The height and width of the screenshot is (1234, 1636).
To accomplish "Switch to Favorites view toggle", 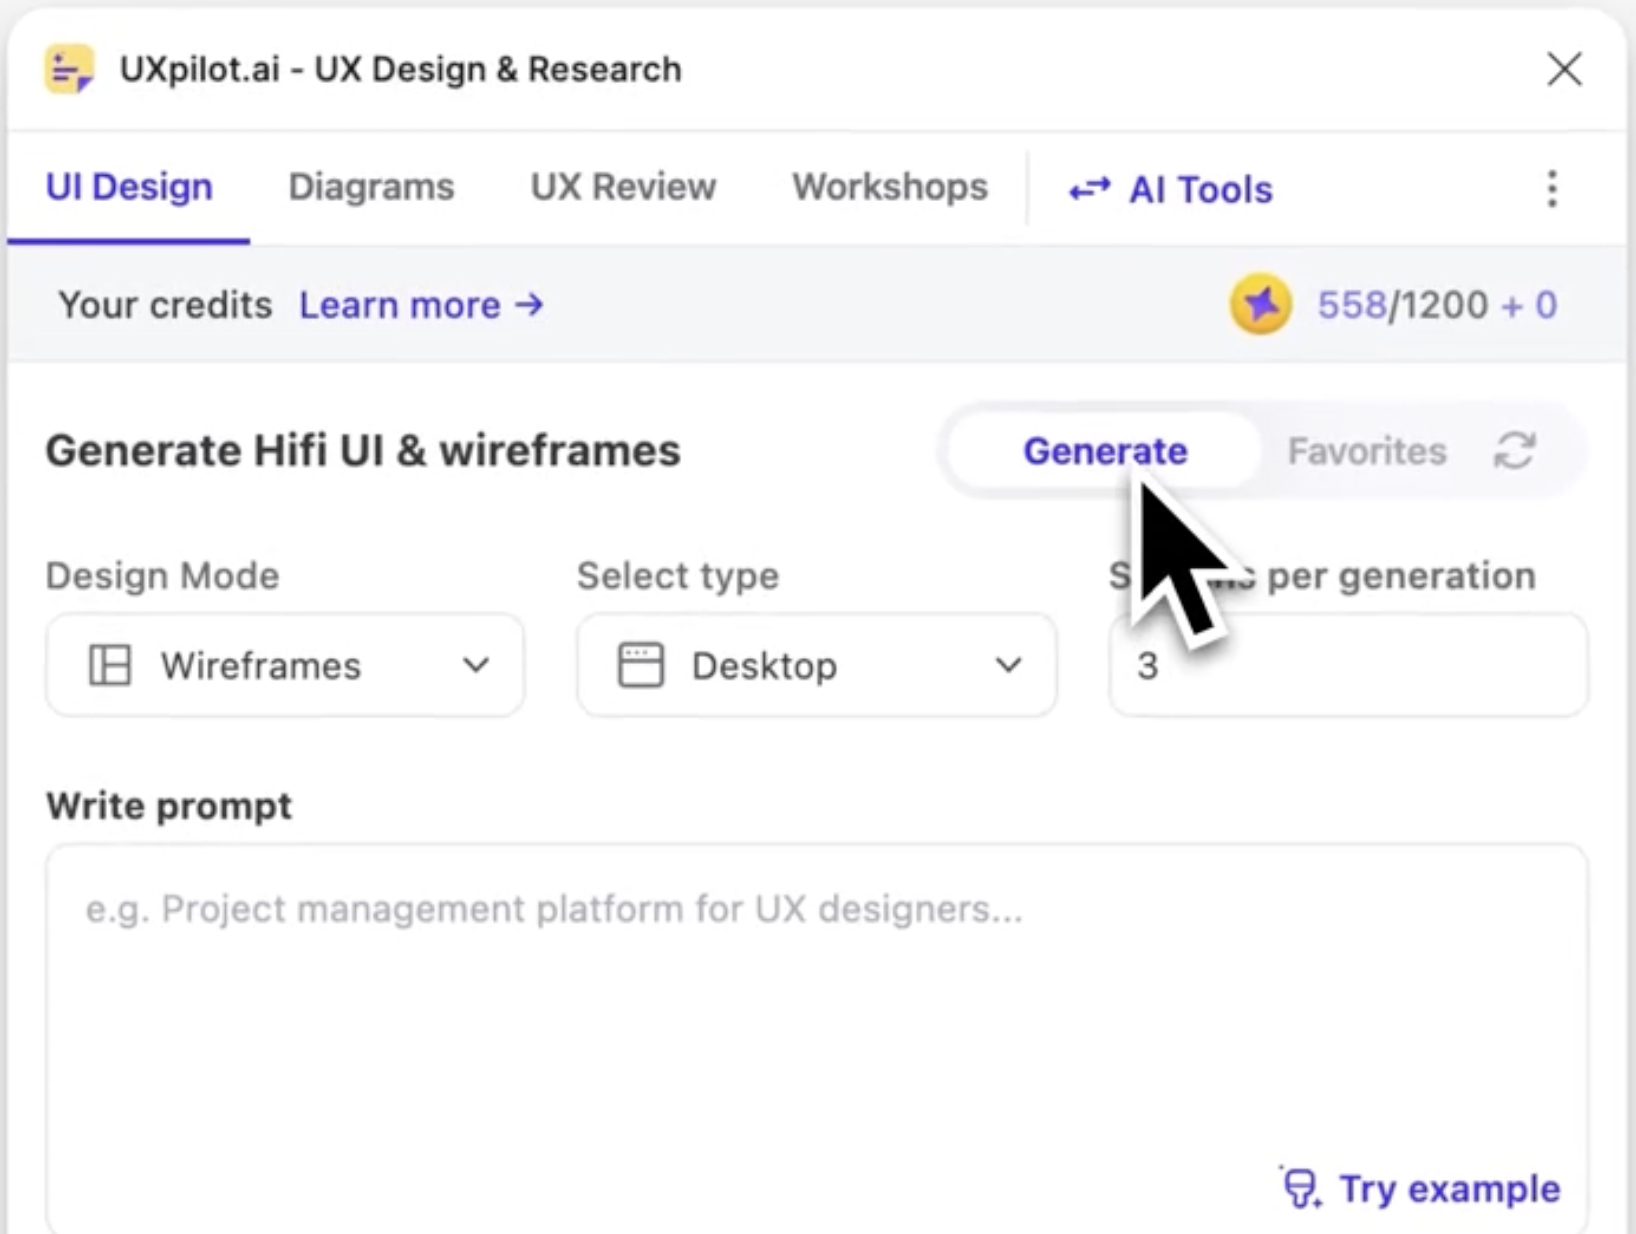I will 1366,451.
